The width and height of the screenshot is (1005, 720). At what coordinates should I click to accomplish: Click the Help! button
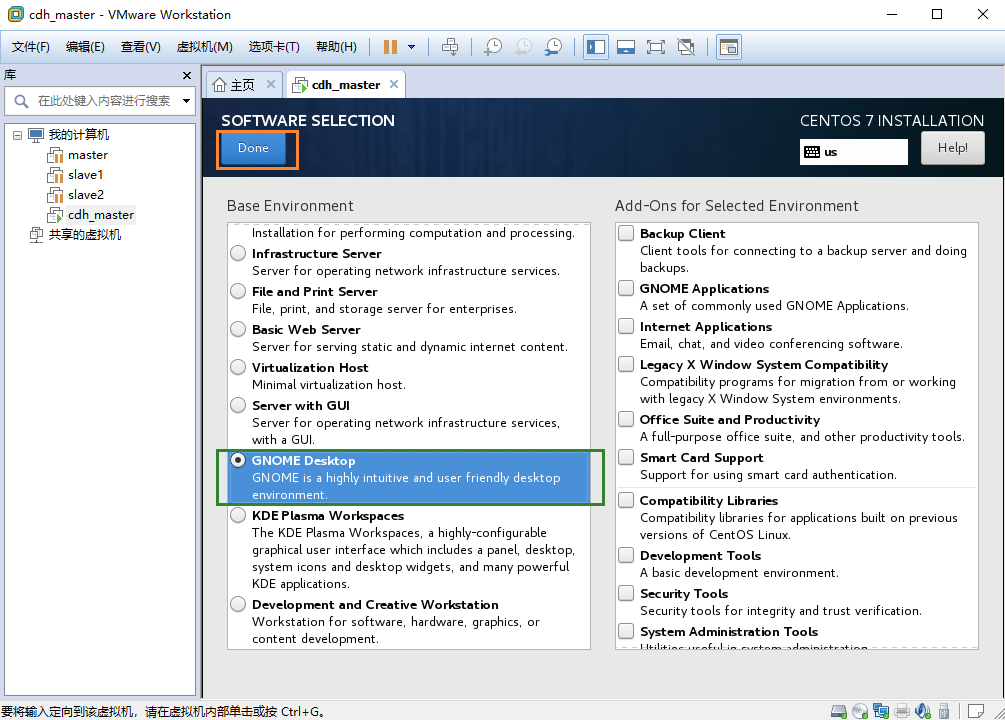[x=952, y=148]
